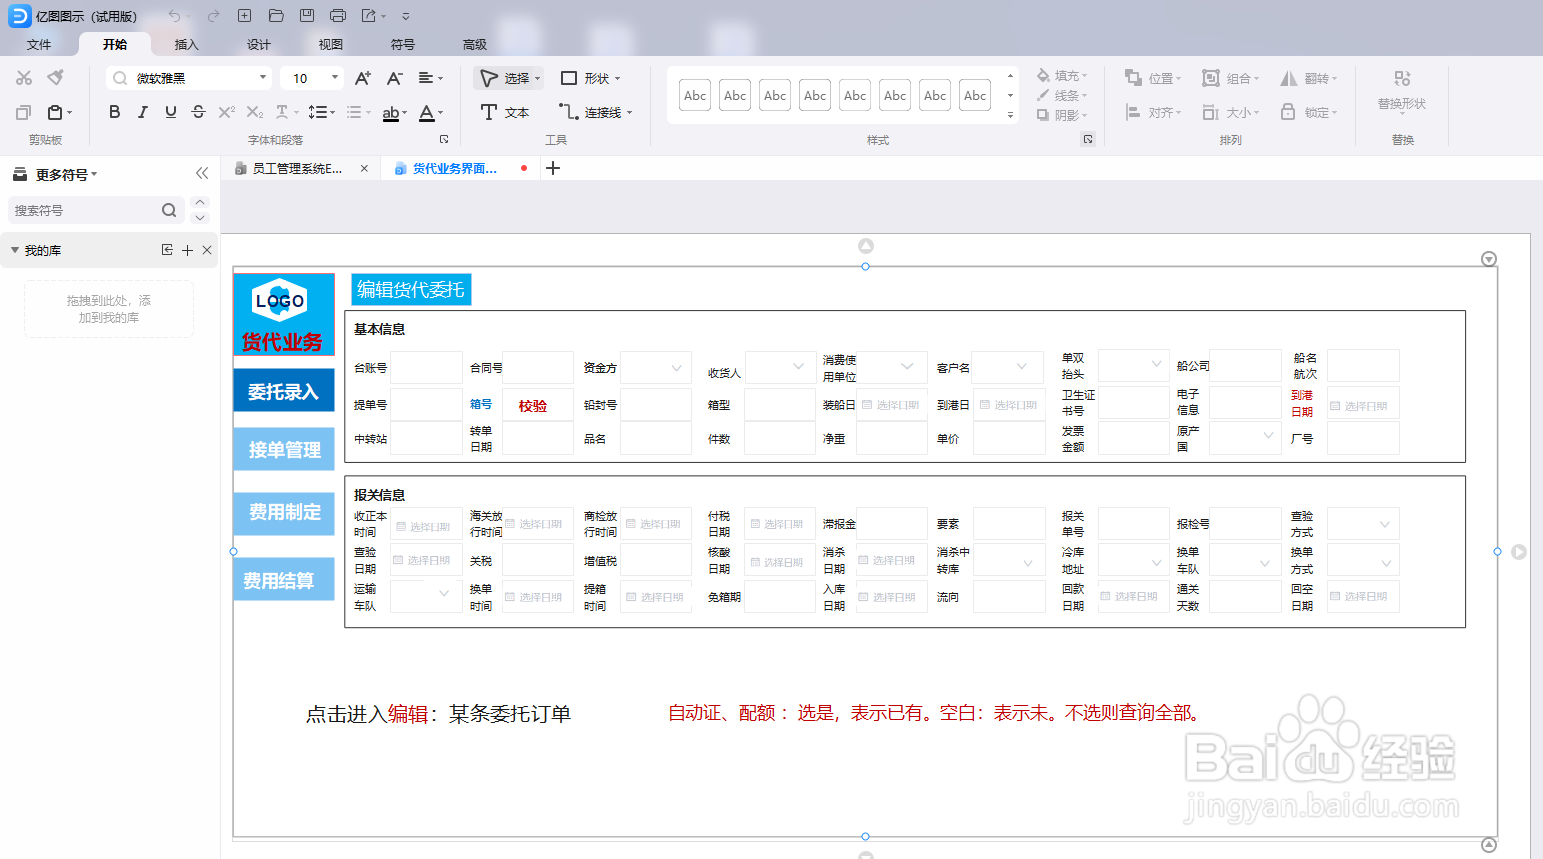
Task: Click the 委托录入 sidebar button
Action: [284, 390]
